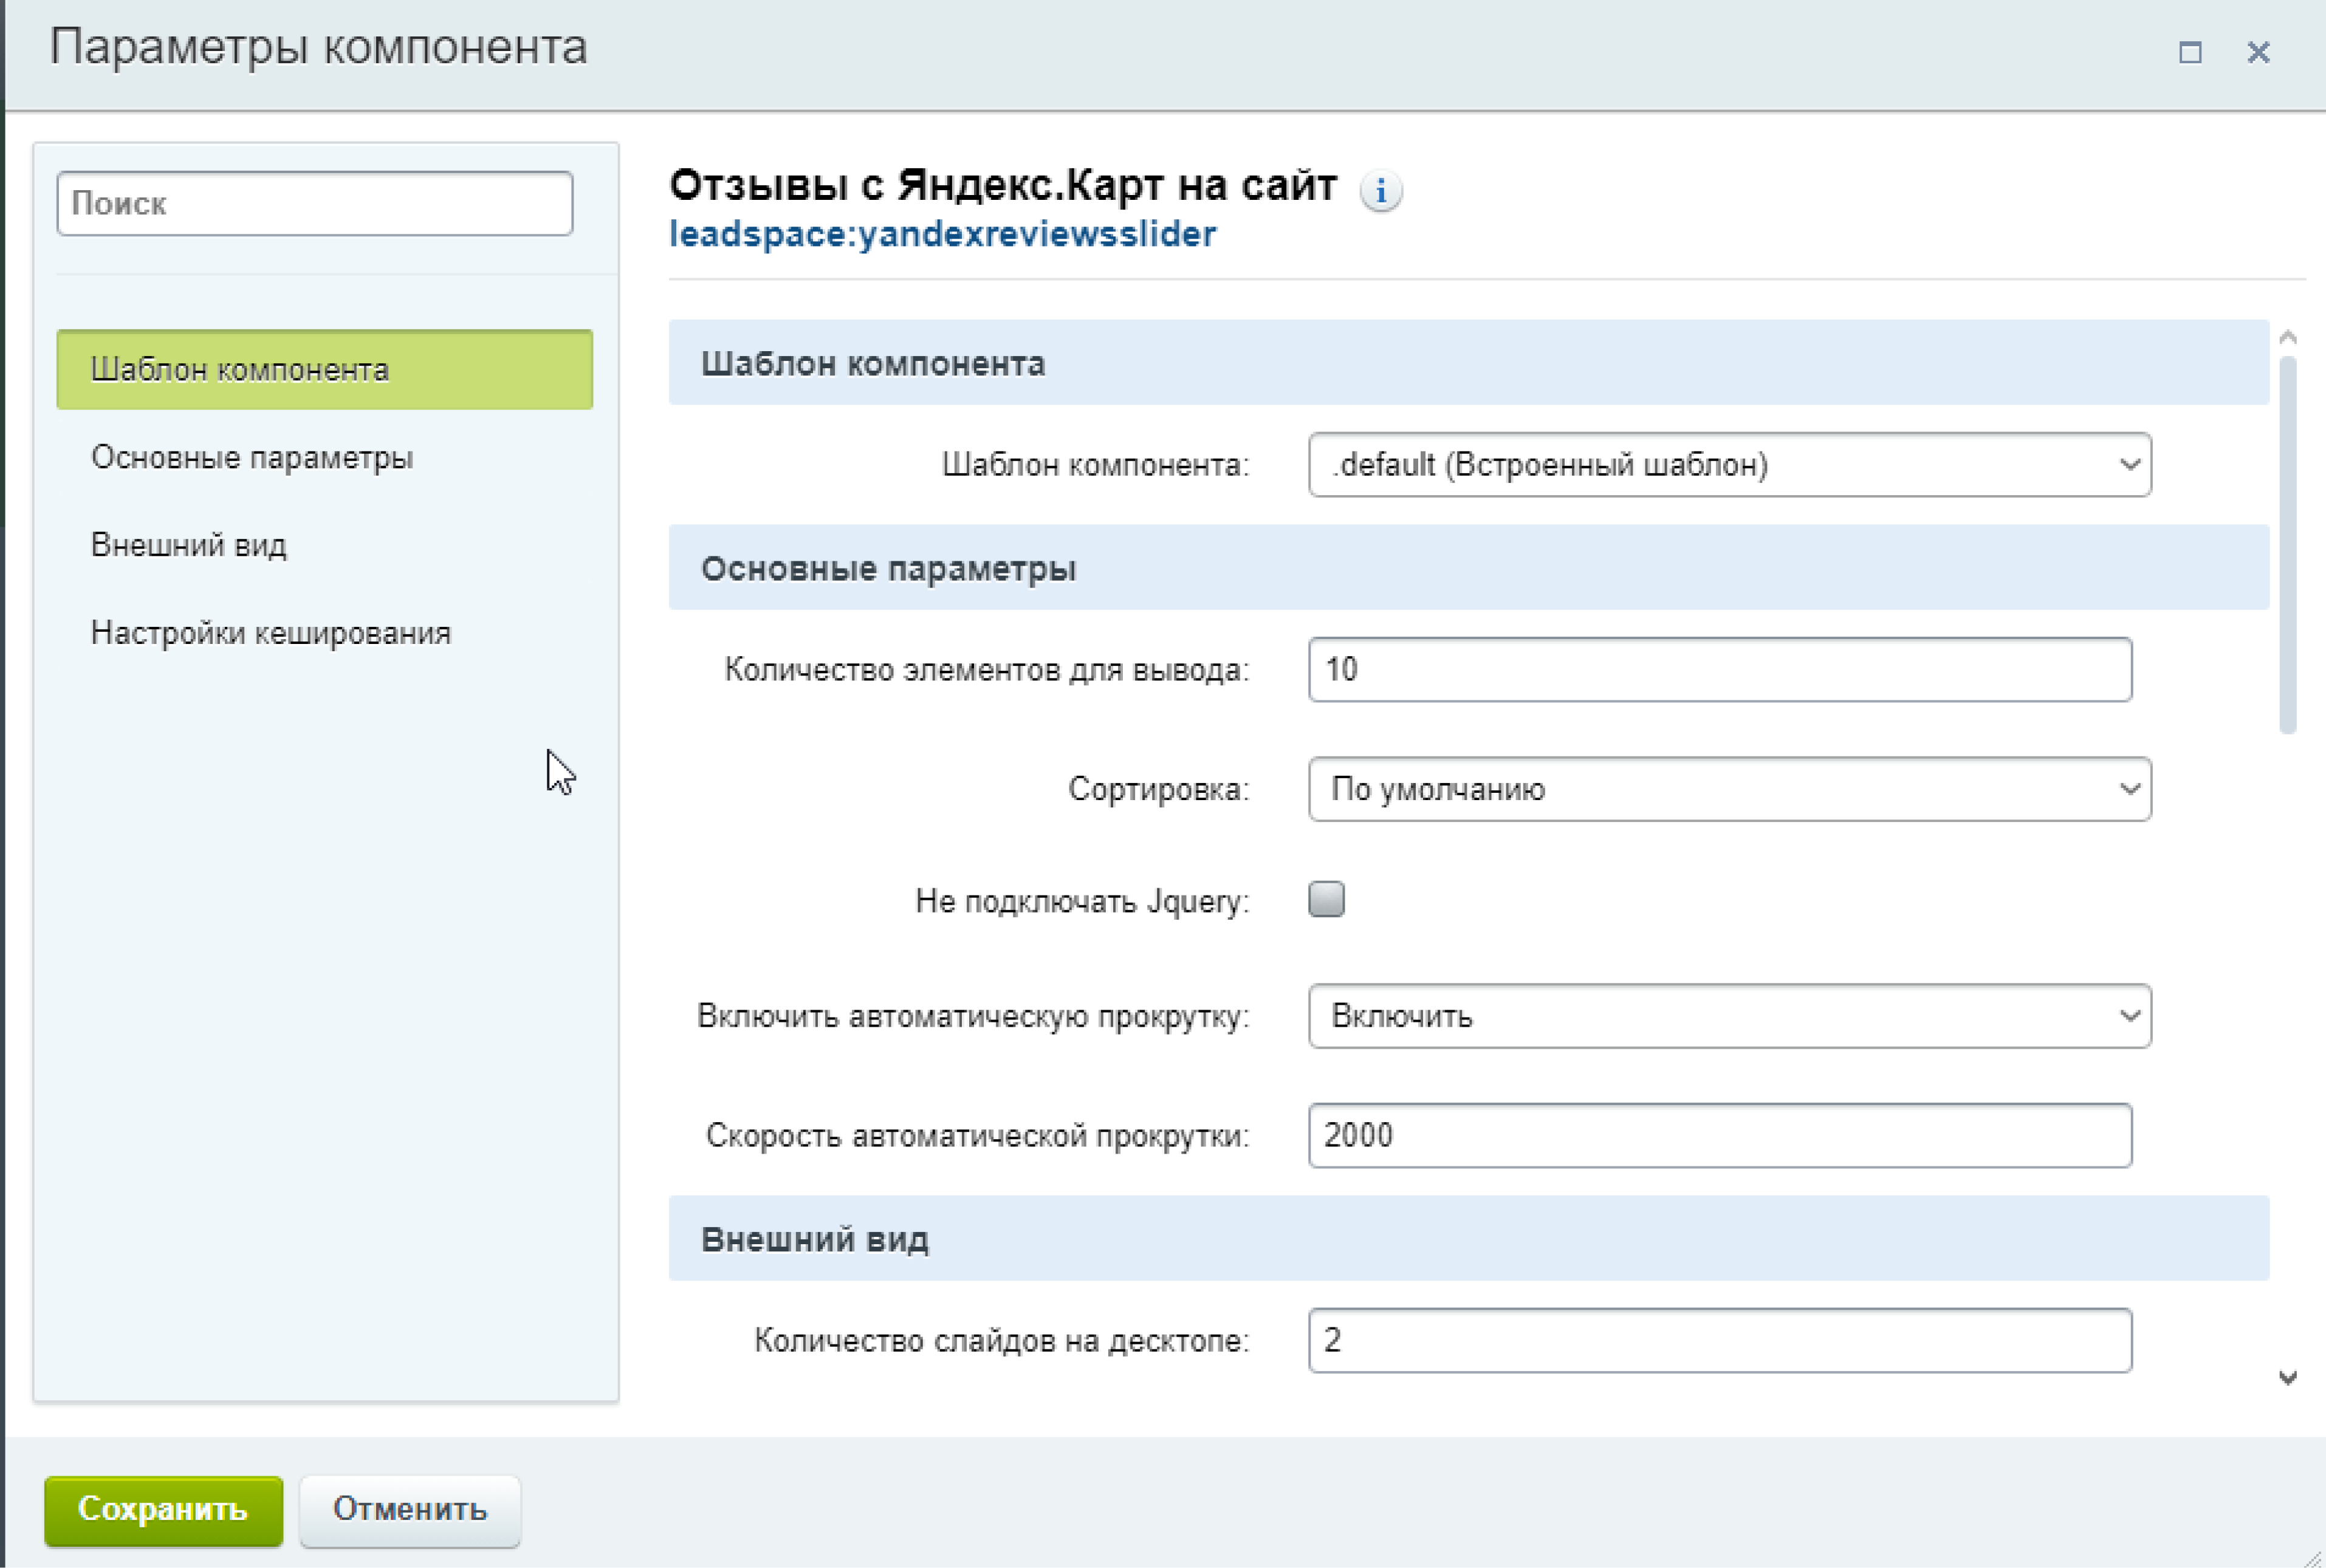Expand the automatic scrolling dropdown
The height and width of the screenshot is (1568, 2326).
coord(1729,1016)
